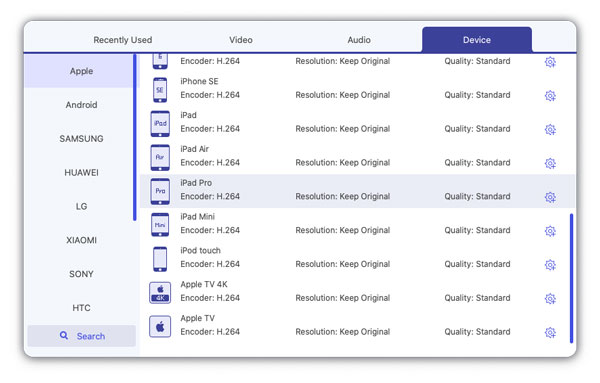Select the iPad device icon
Image resolution: width=600 pixels, height=383 pixels.
click(160, 124)
